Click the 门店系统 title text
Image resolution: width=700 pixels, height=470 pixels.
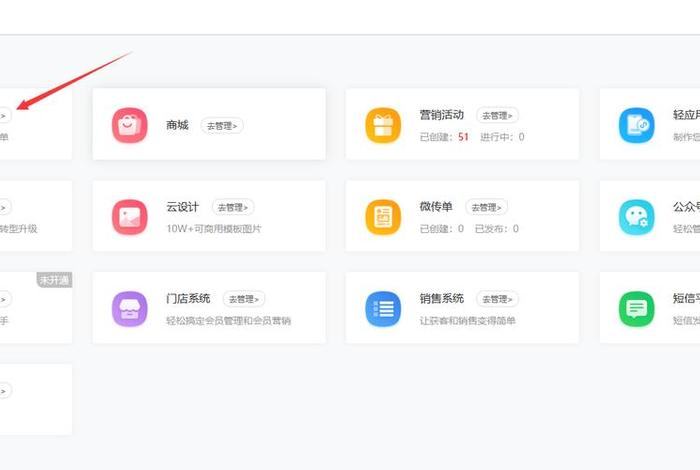point(188,299)
